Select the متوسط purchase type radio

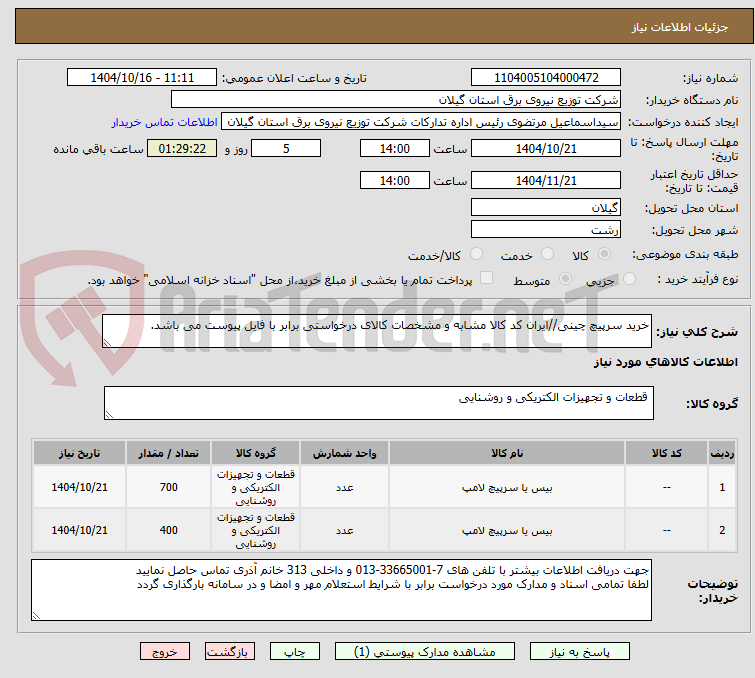565,278
